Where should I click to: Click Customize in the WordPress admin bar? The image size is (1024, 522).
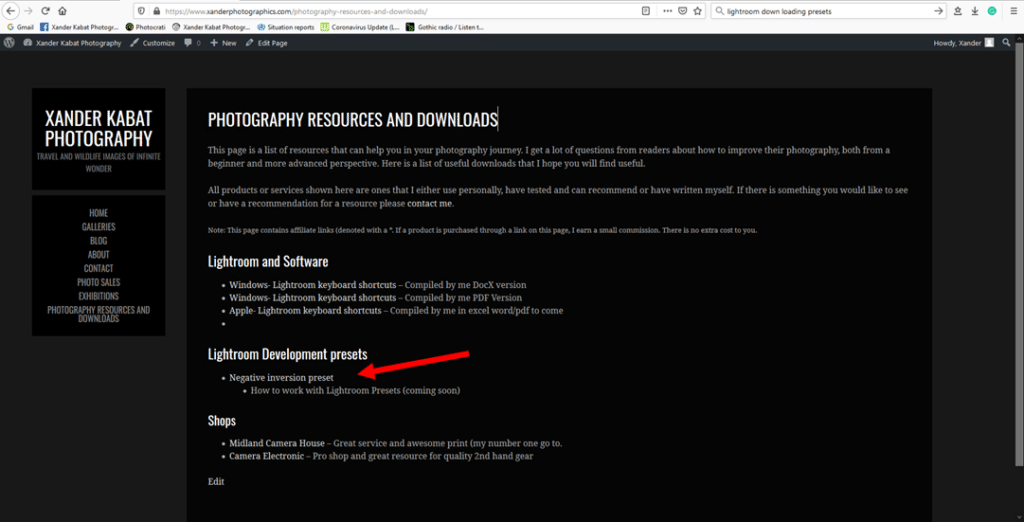[153, 42]
